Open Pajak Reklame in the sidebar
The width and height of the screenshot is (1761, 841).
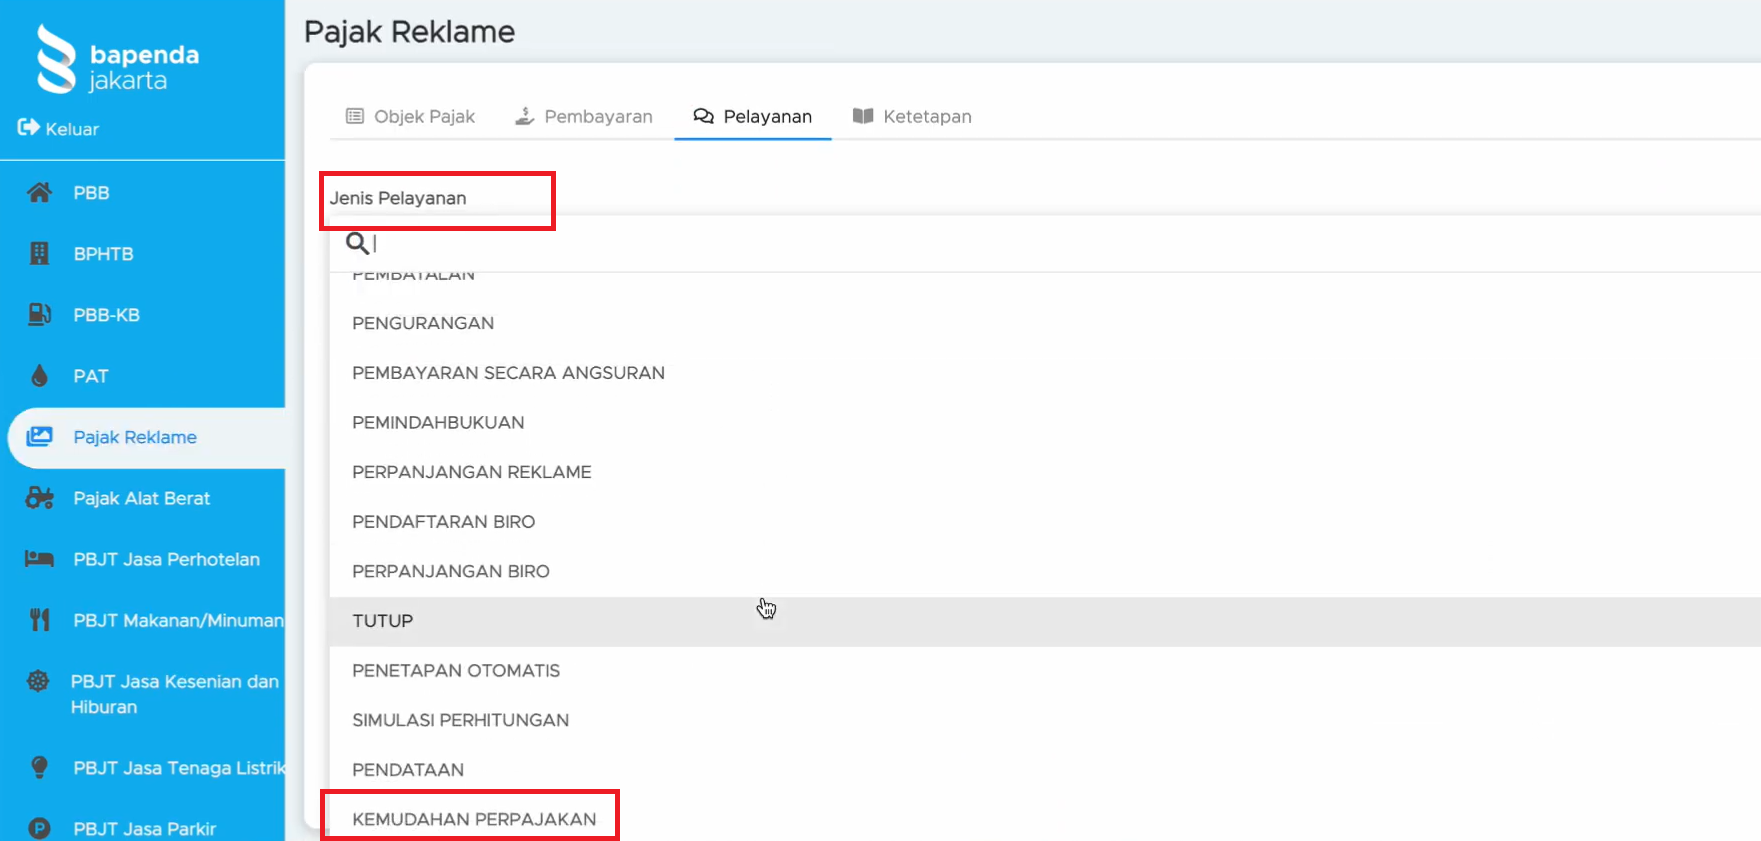tap(135, 438)
